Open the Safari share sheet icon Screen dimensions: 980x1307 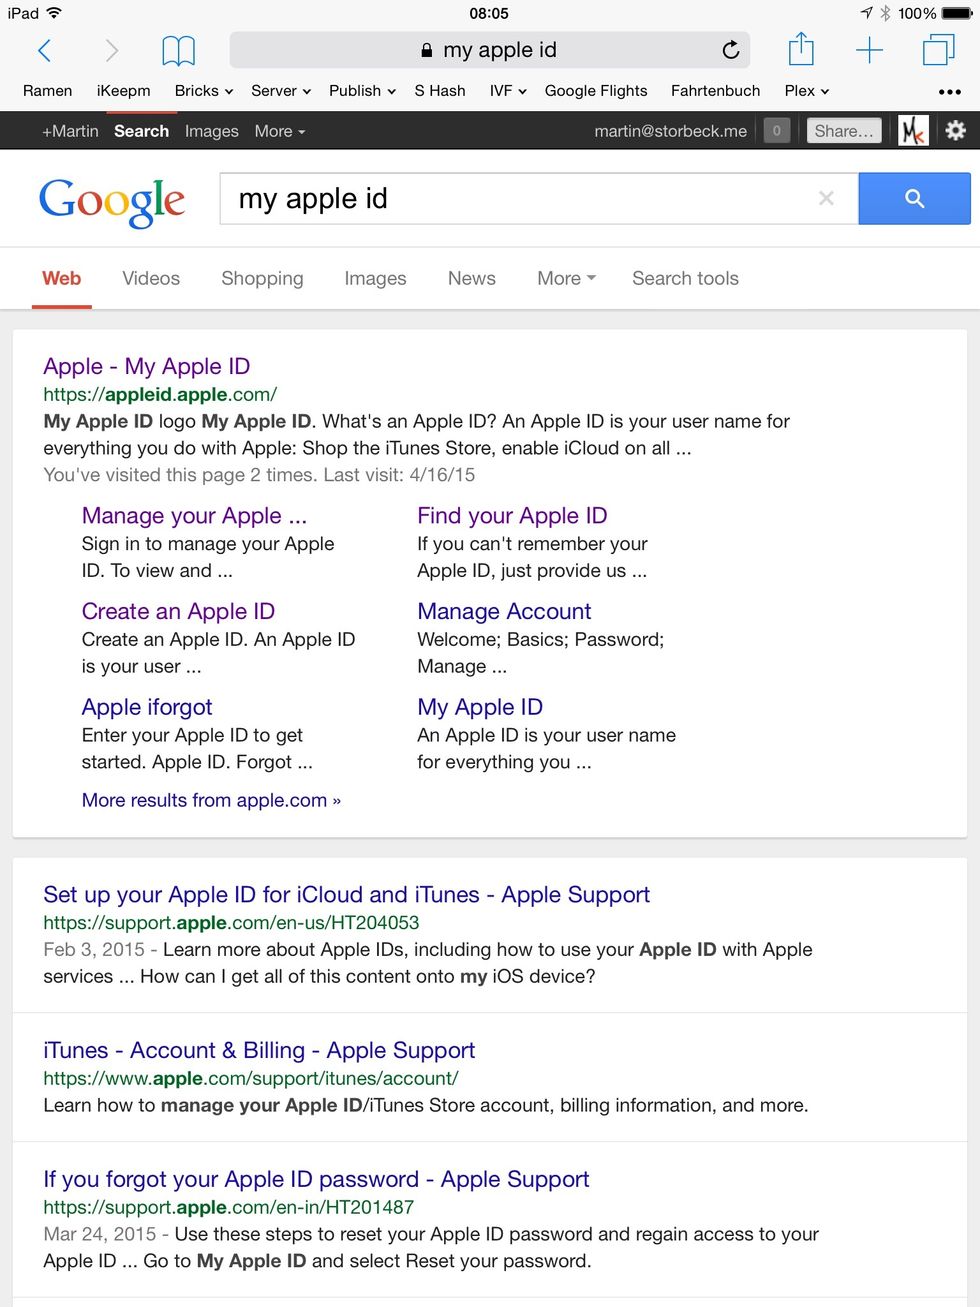pyautogui.click(x=801, y=49)
